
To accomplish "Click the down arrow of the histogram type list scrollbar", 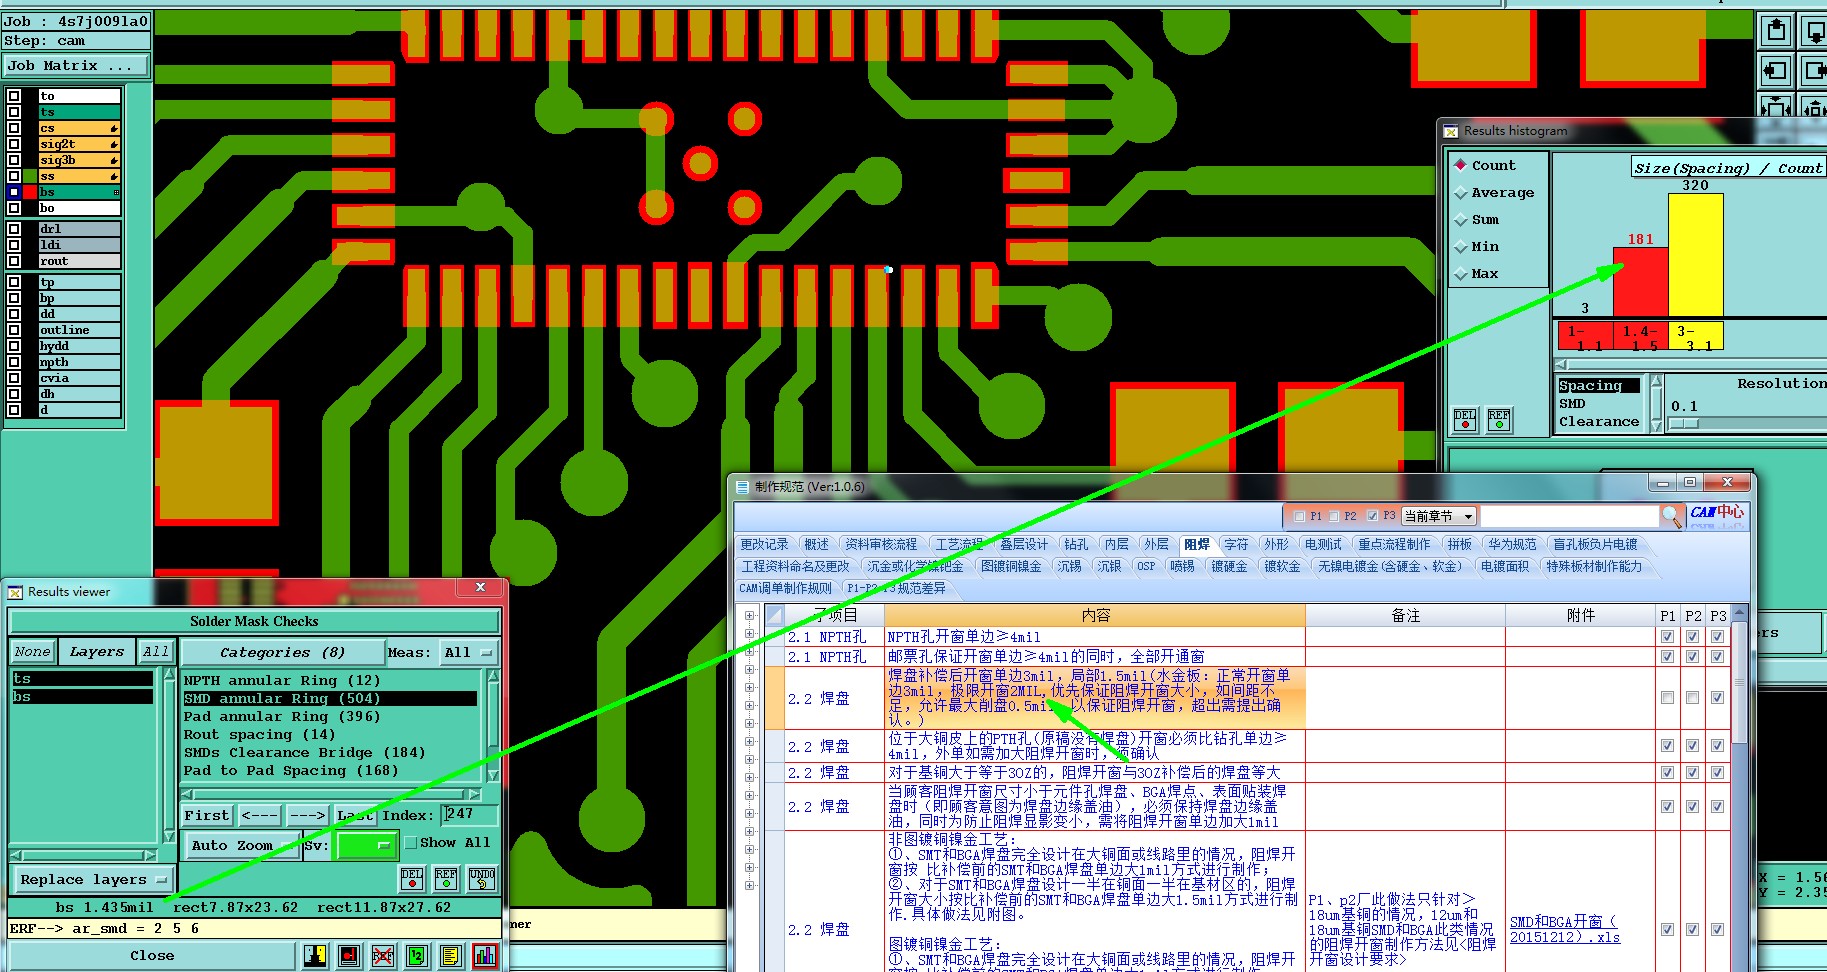I will [x=1656, y=426].
